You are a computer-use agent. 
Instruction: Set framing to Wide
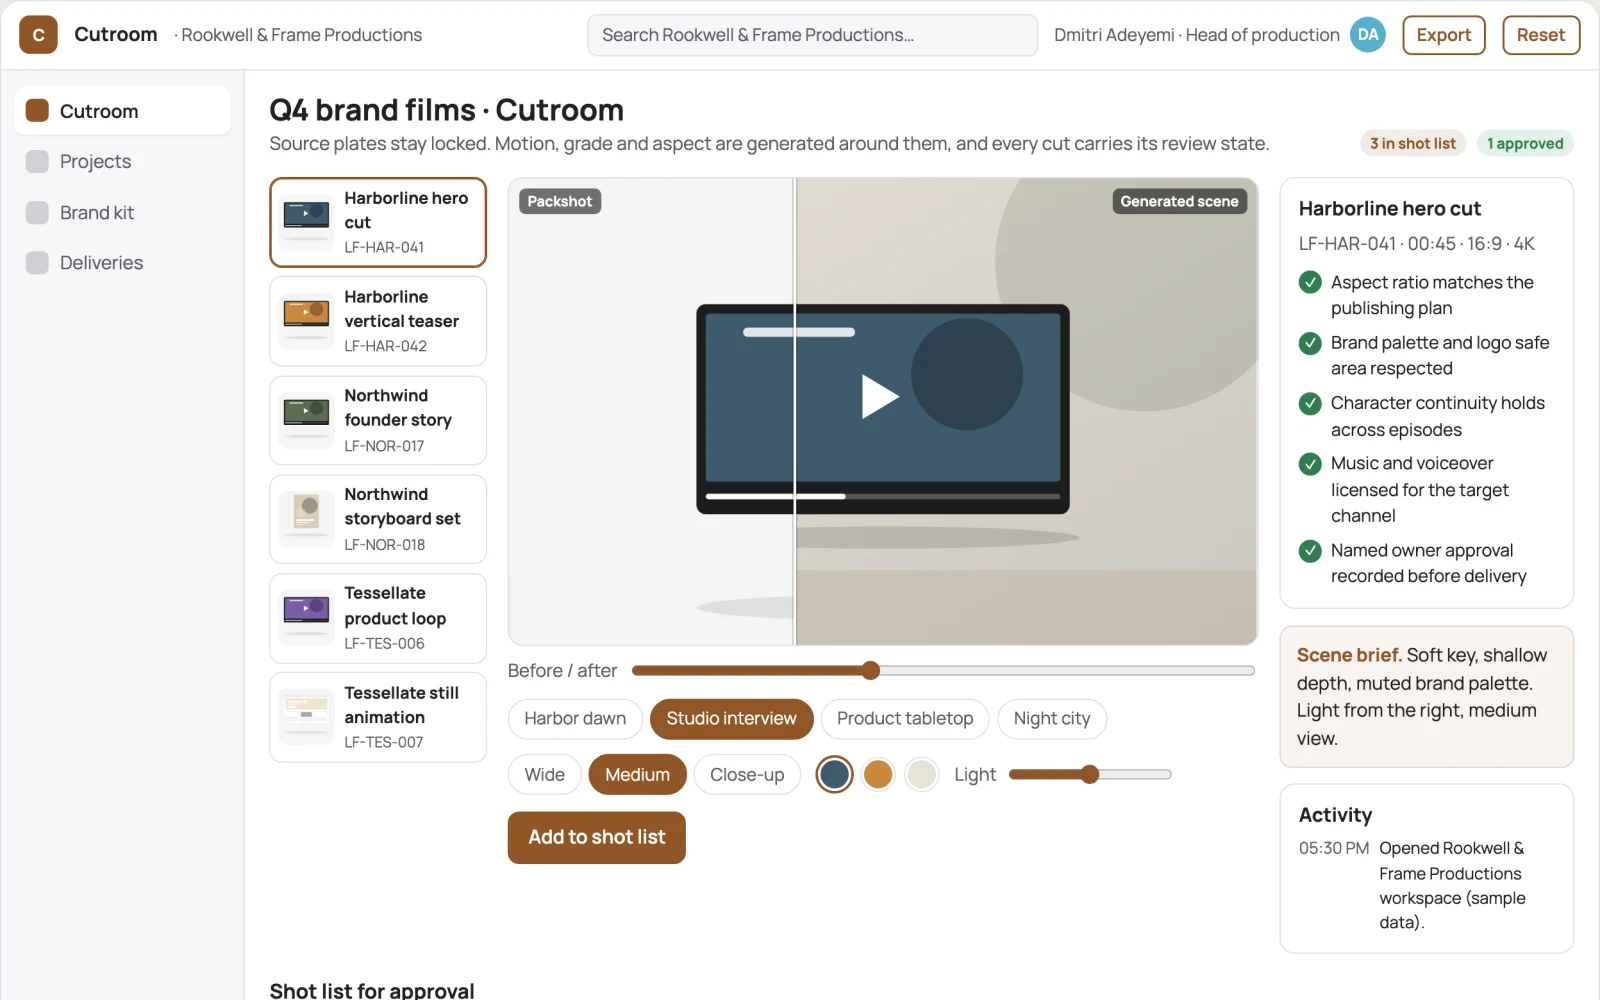pos(544,775)
